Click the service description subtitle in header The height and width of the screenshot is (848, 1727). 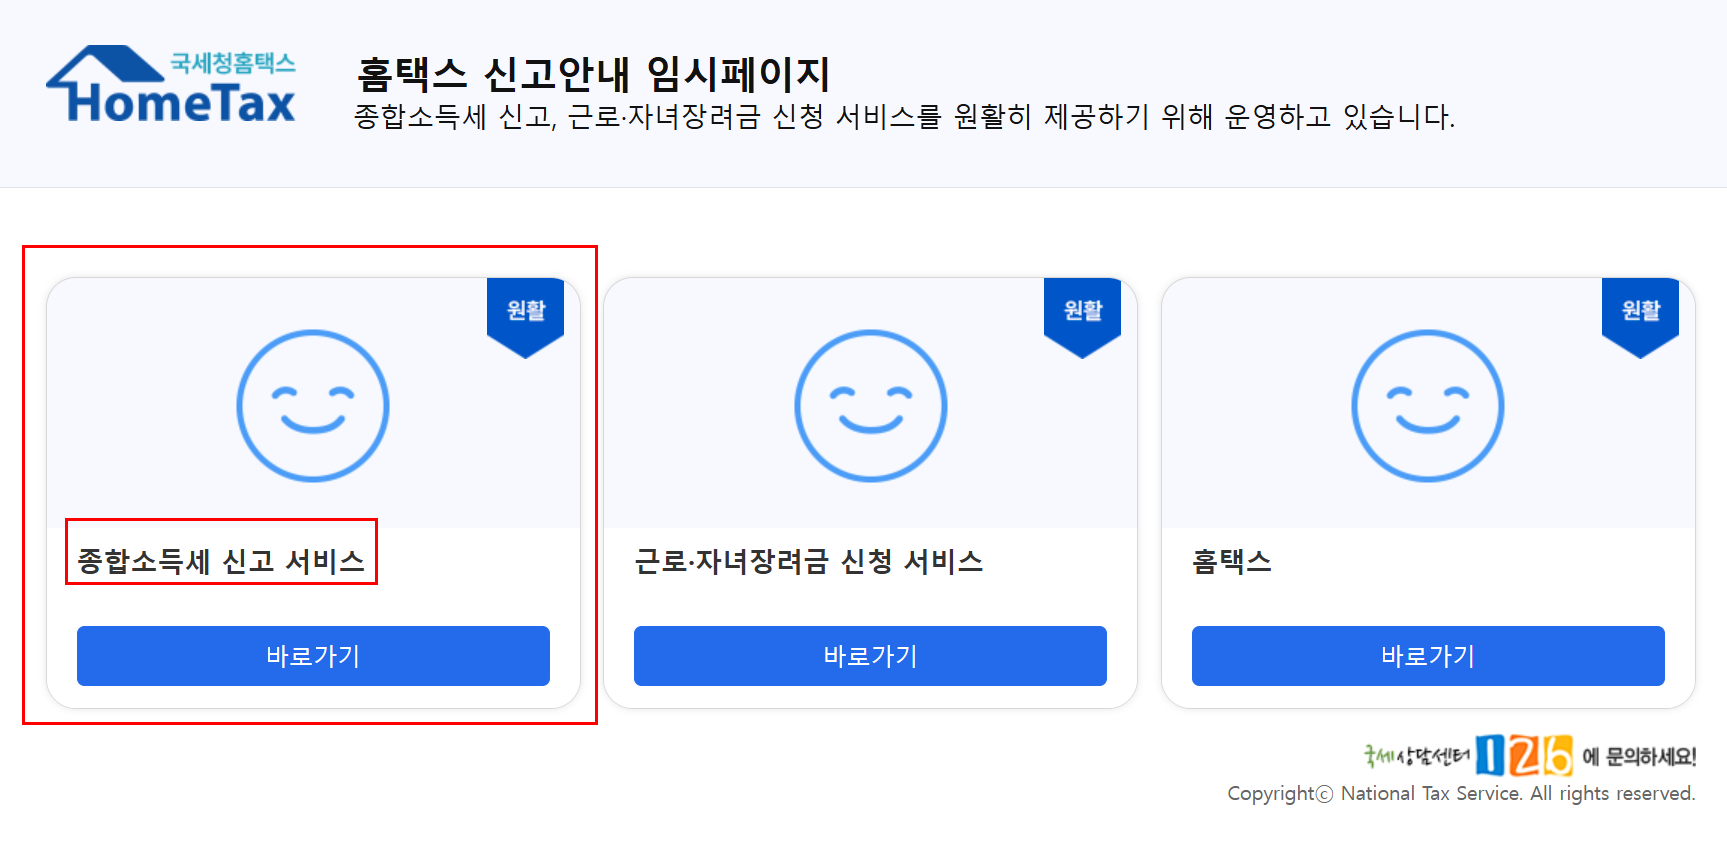(904, 117)
